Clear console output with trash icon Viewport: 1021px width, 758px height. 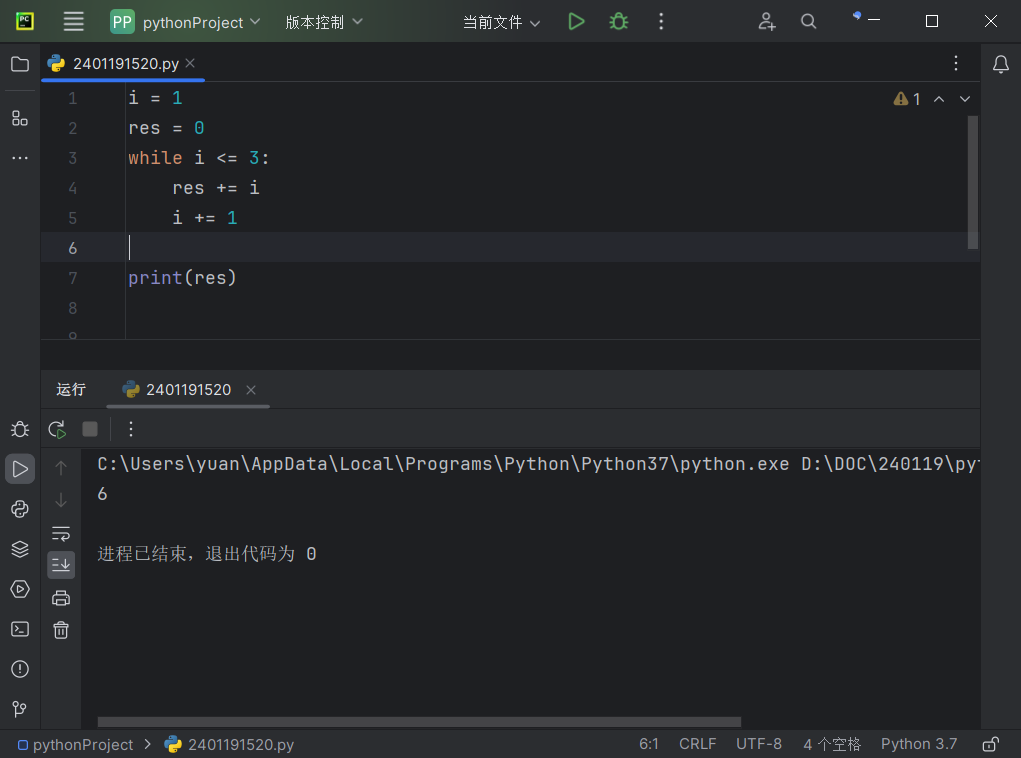pos(61,630)
